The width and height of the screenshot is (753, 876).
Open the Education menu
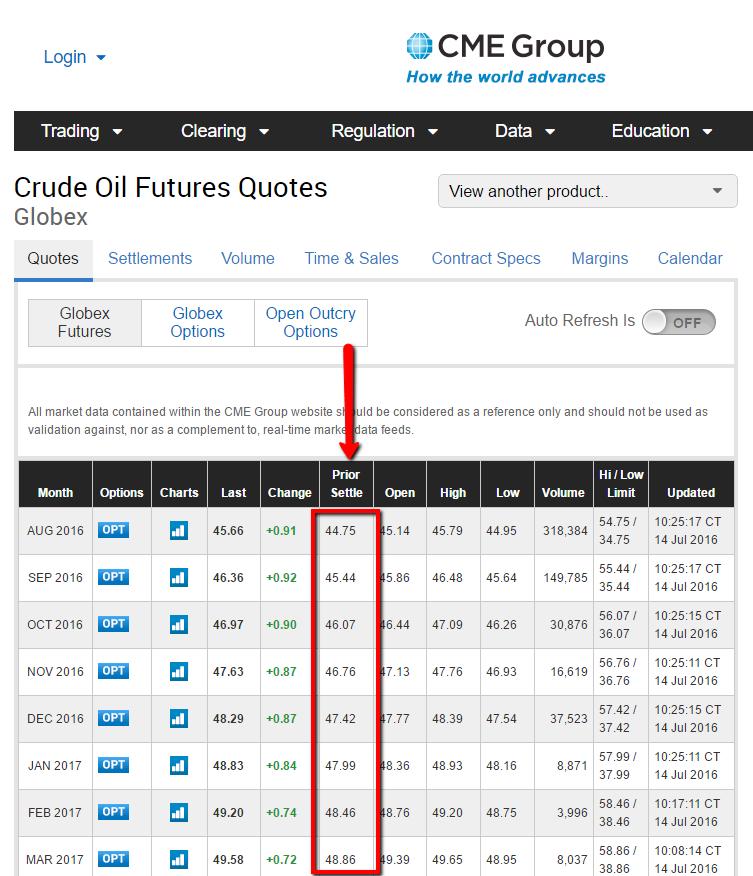[662, 131]
